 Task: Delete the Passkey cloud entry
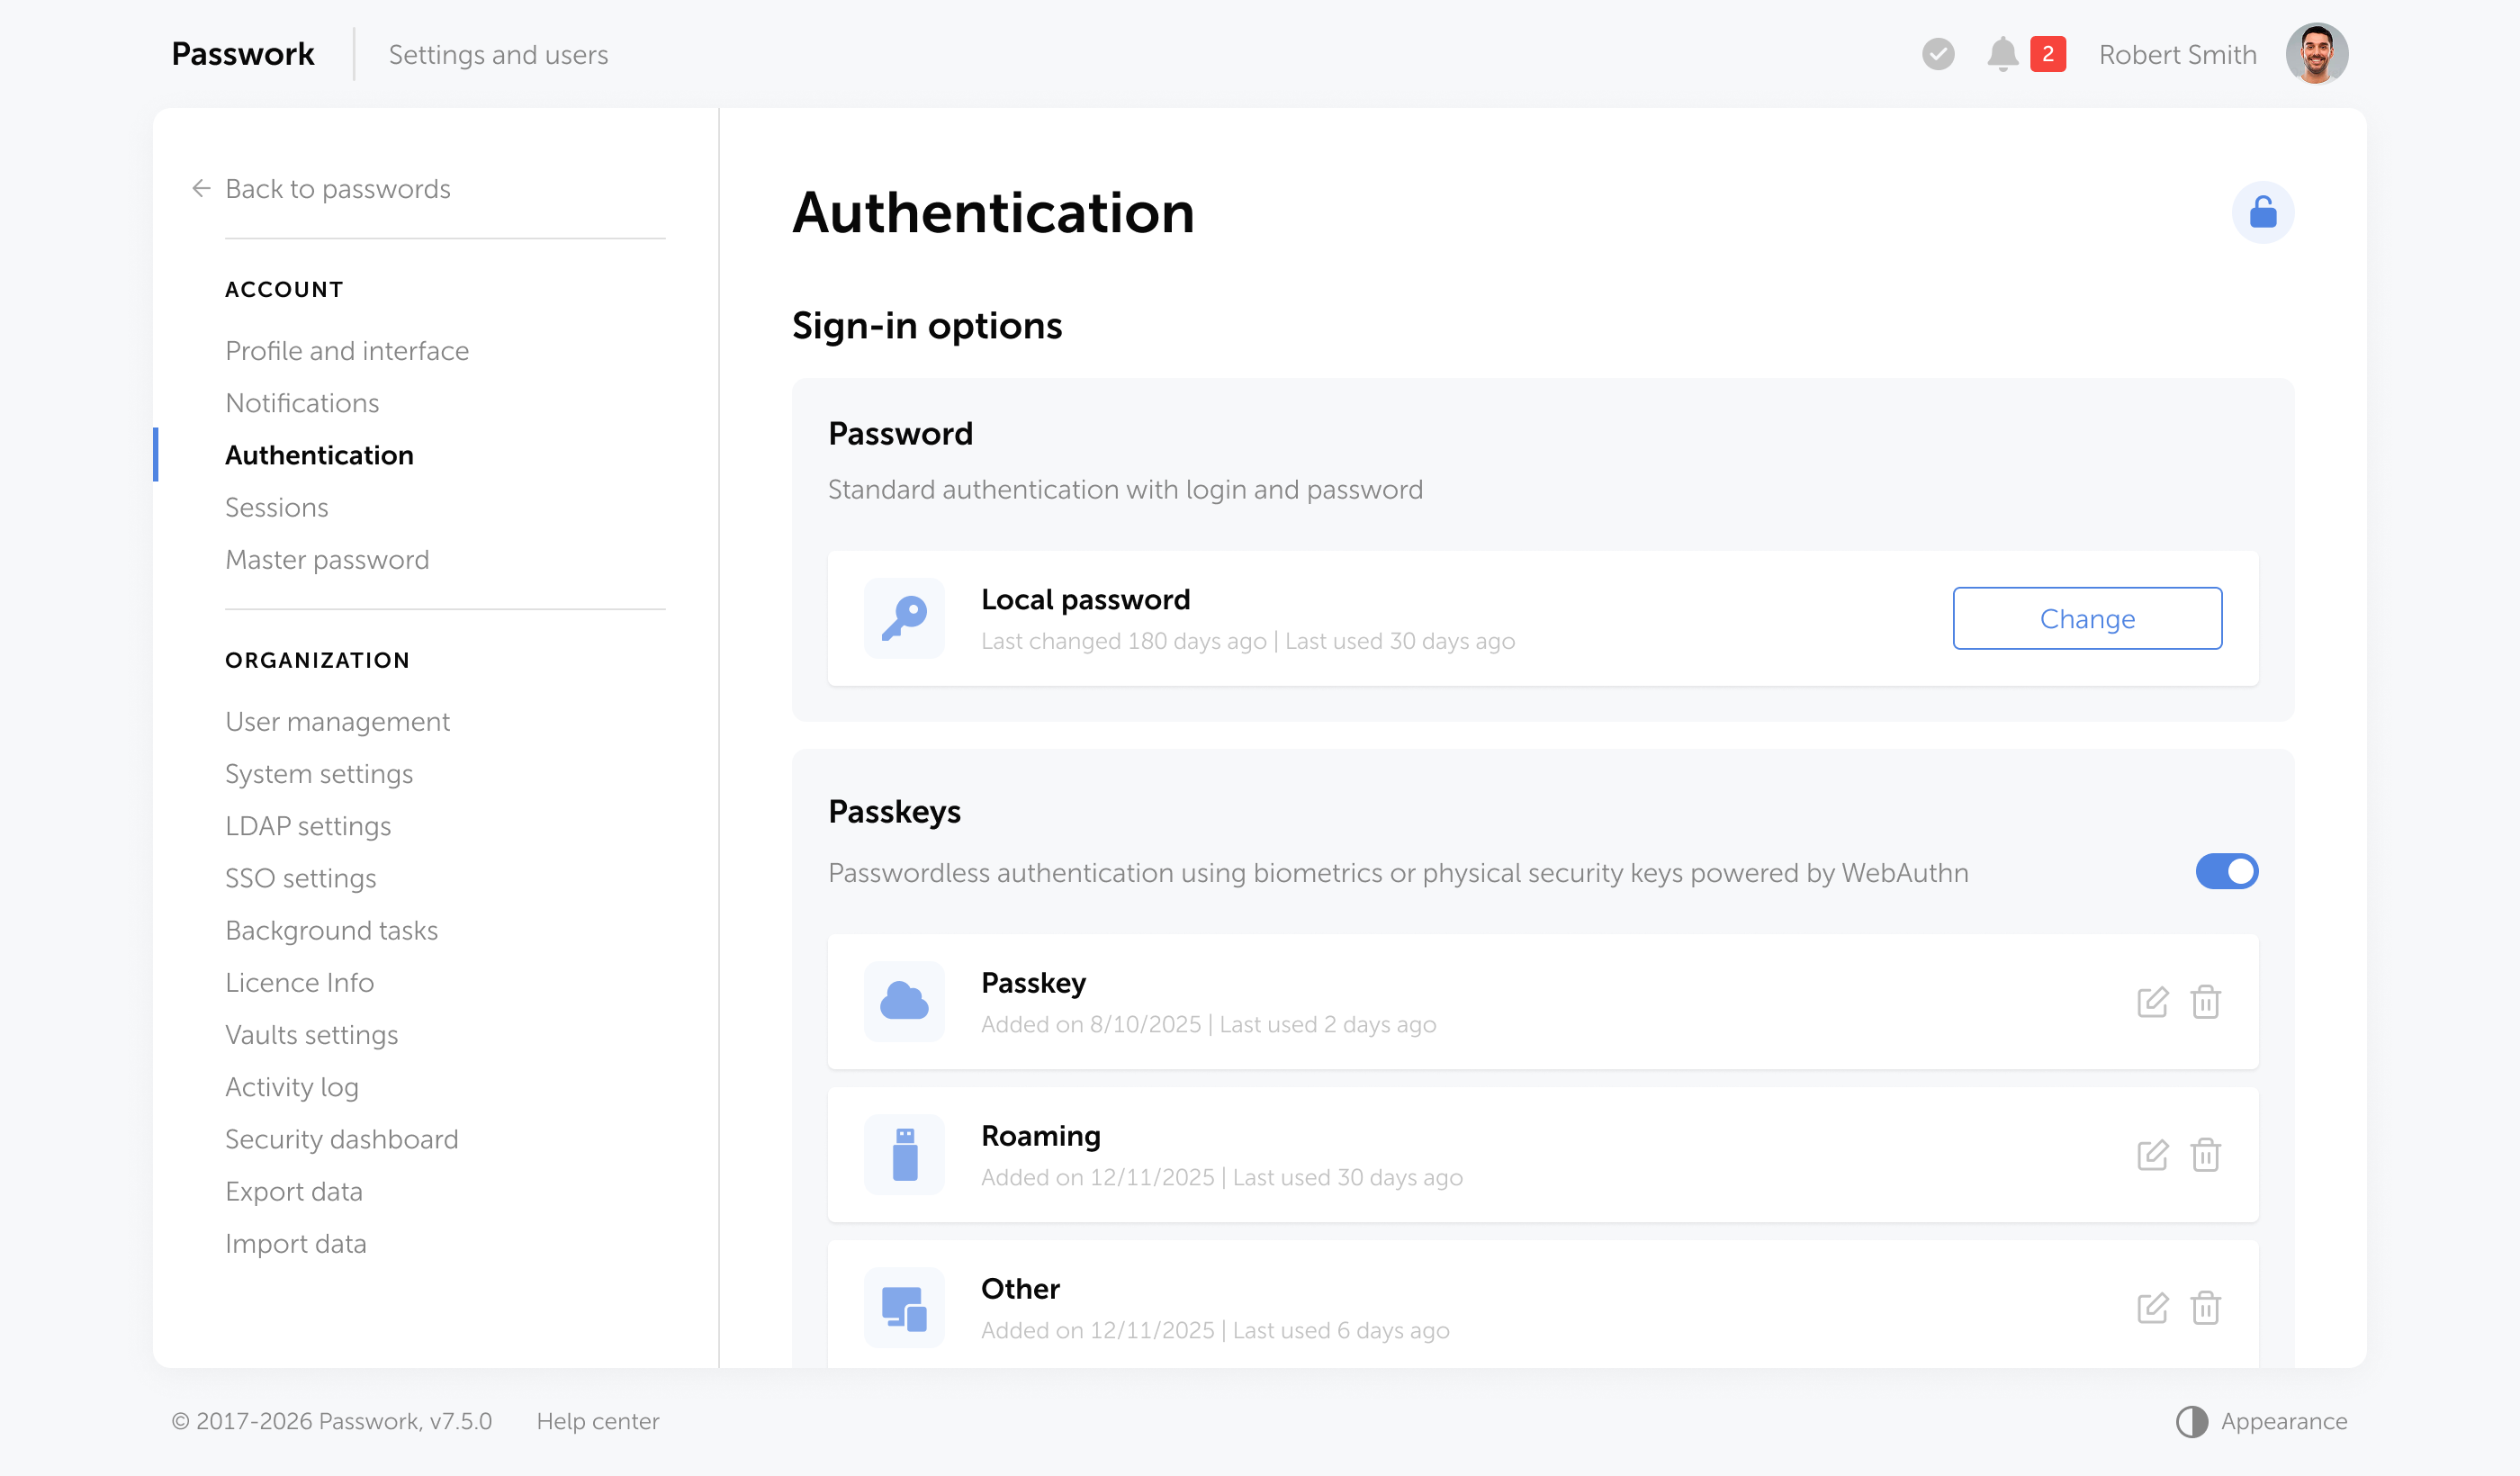pyautogui.click(x=2205, y=1002)
